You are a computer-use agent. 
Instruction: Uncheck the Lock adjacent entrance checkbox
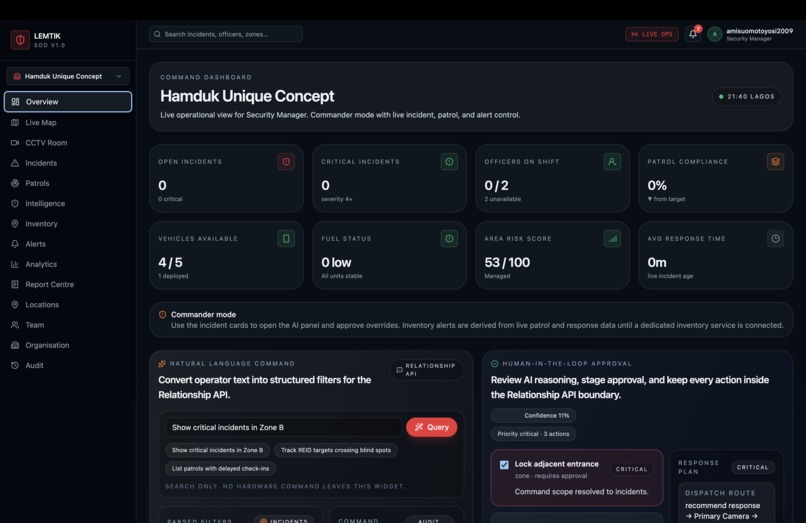(504, 465)
